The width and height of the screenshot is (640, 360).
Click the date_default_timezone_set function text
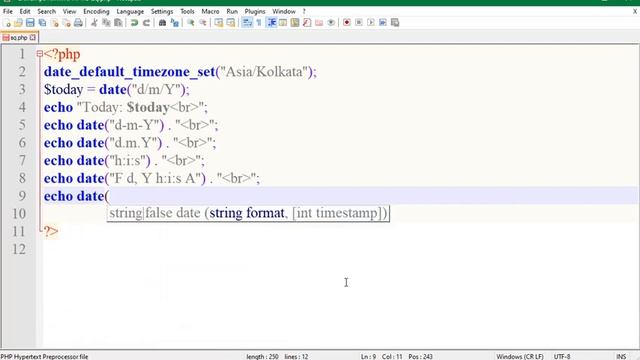(x=129, y=72)
